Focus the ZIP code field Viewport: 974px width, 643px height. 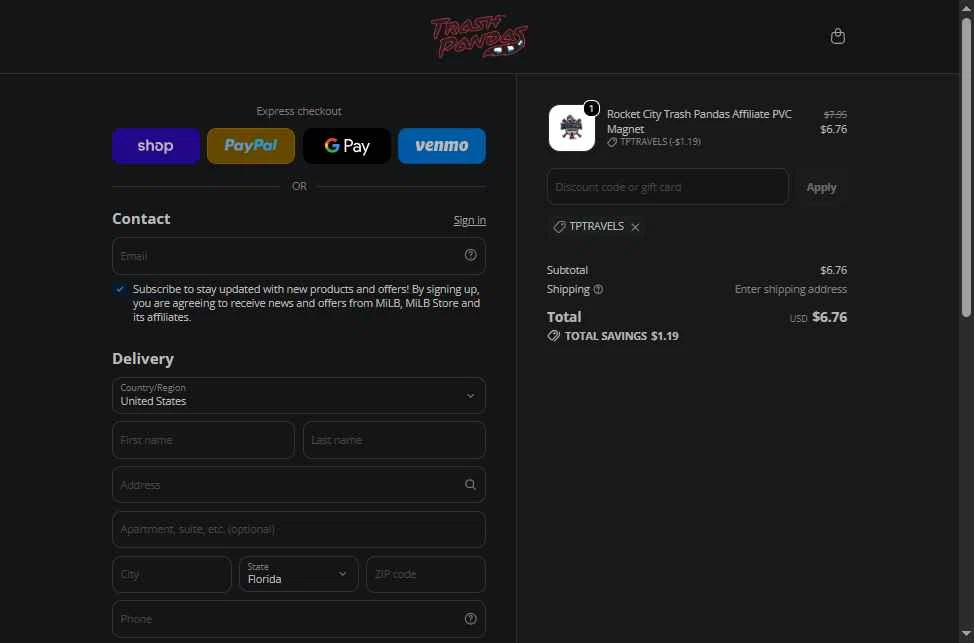[x=426, y=574]
